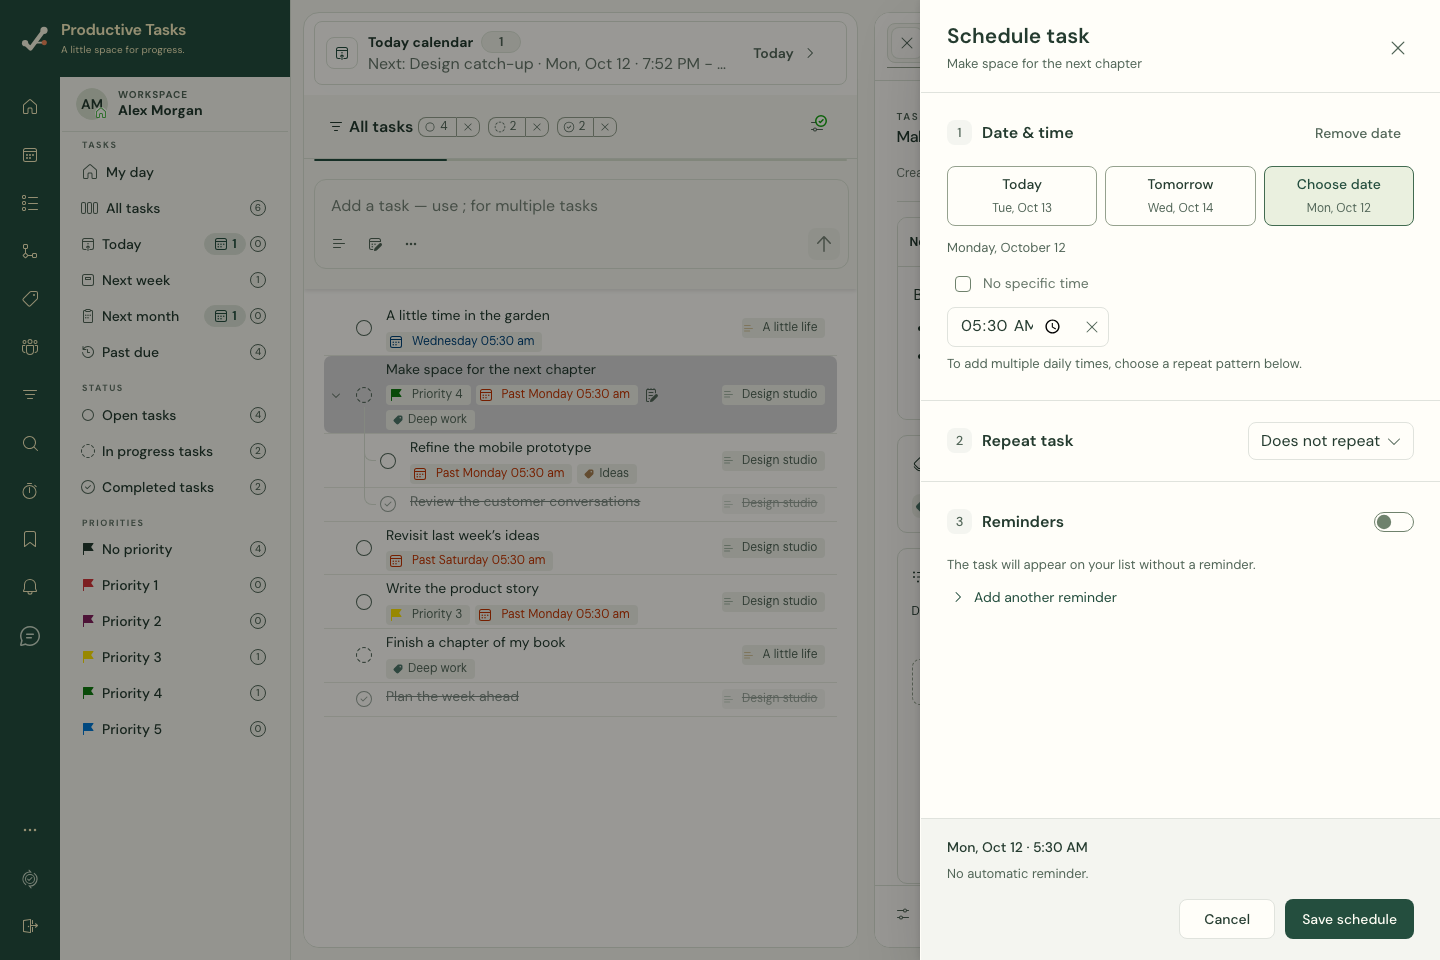Click the Add a task input field
The image size is (1440, 960).
(581, 206)
